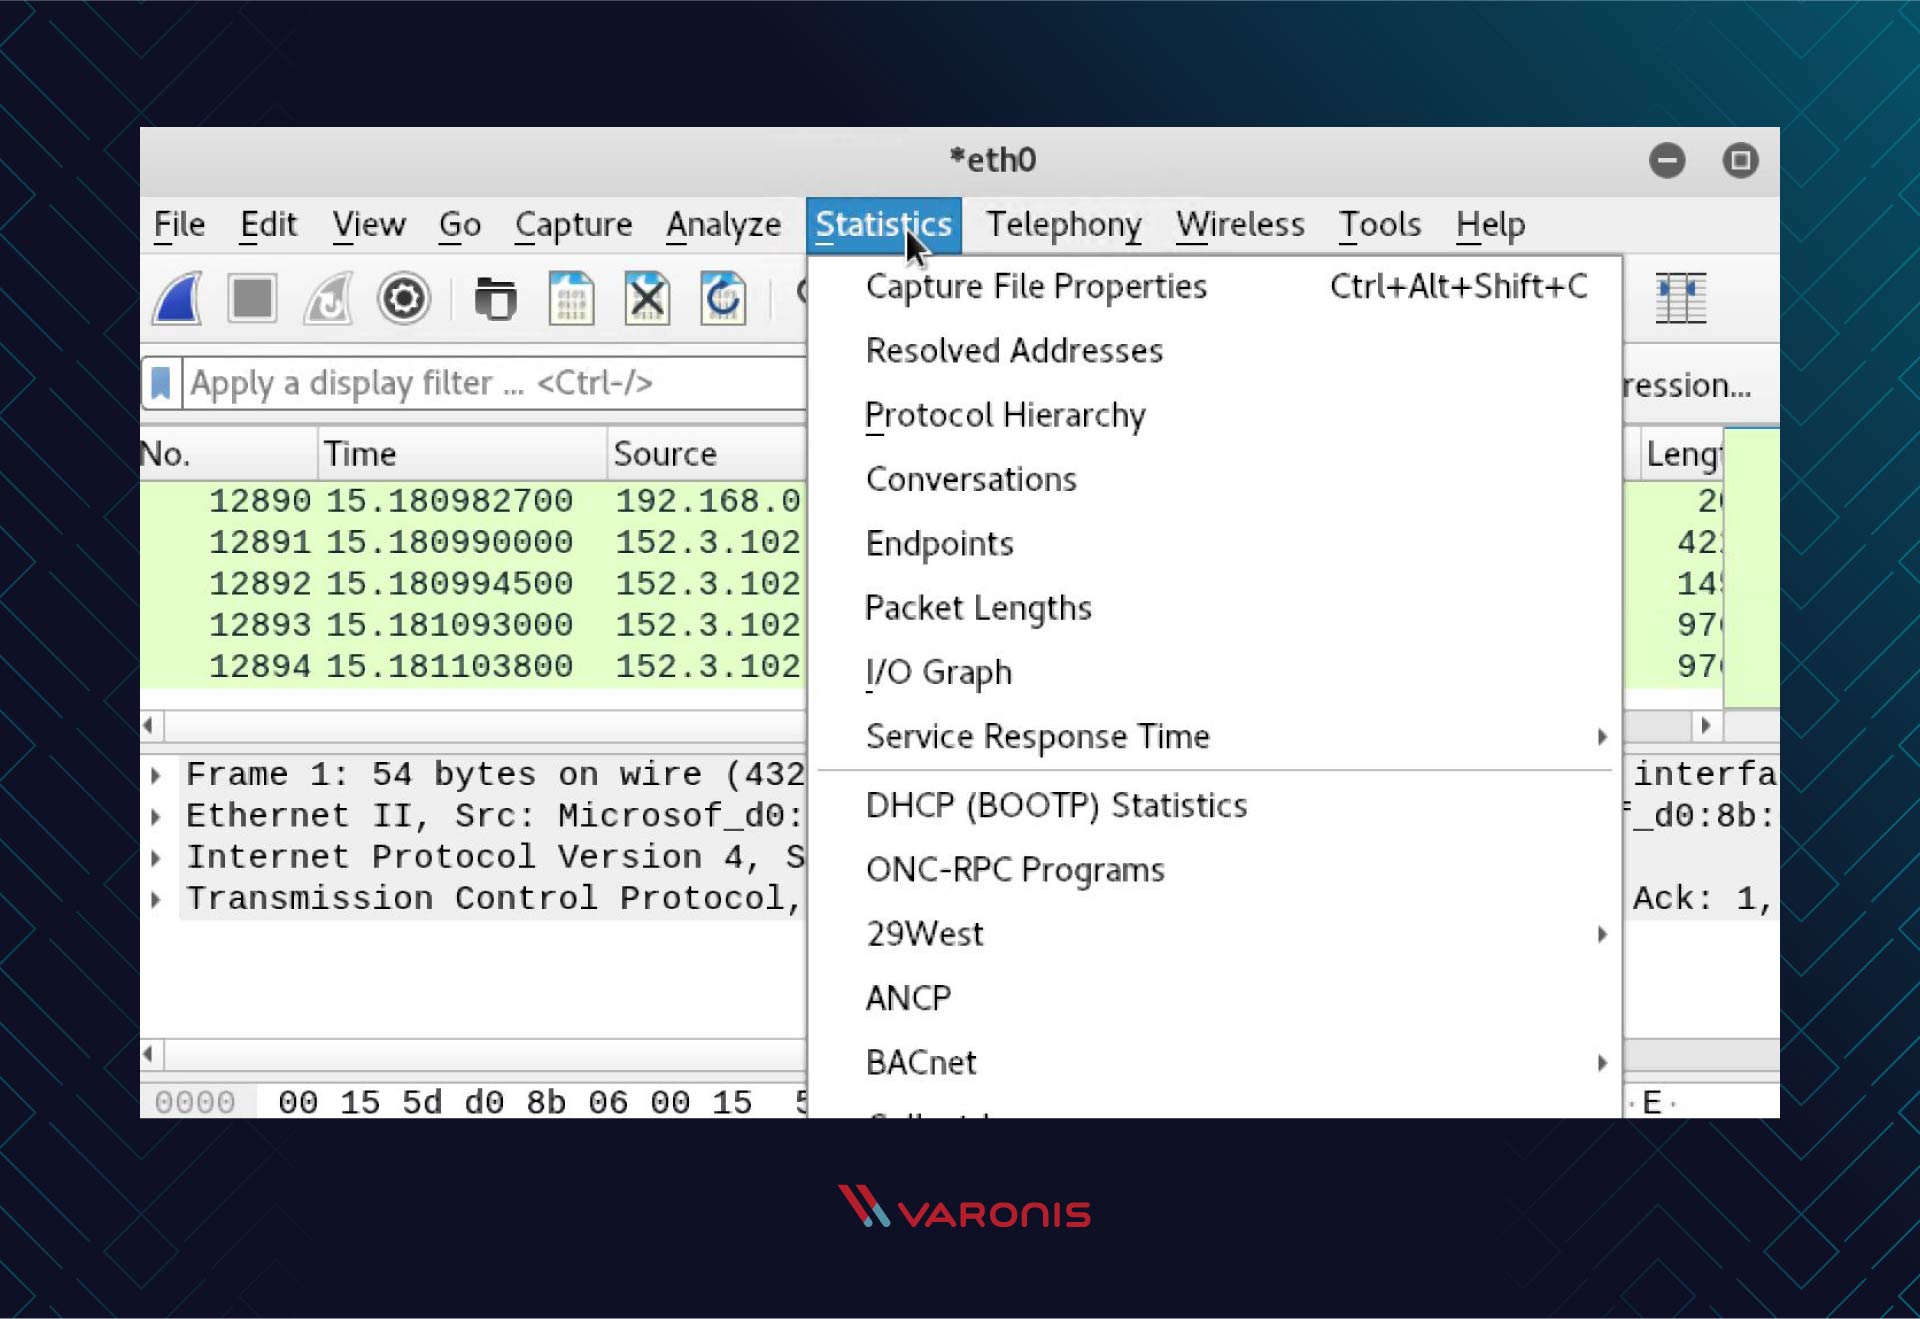1920x1319 pixels.
Task: Click packet list scroll-right arrow
Action: pos(1706,725)
